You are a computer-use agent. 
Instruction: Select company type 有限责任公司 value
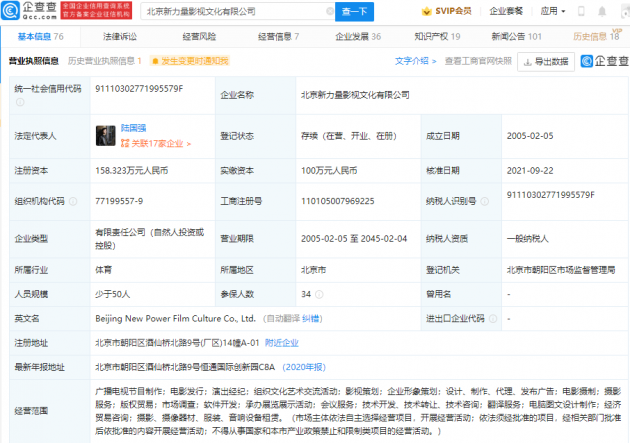click(149, 239)
